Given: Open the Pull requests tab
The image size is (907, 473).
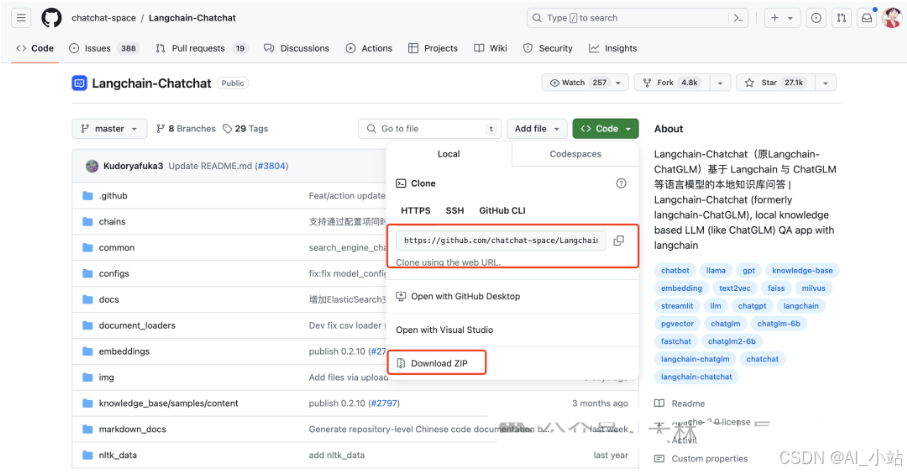Looking at the screenshot, I should [201, 48].
